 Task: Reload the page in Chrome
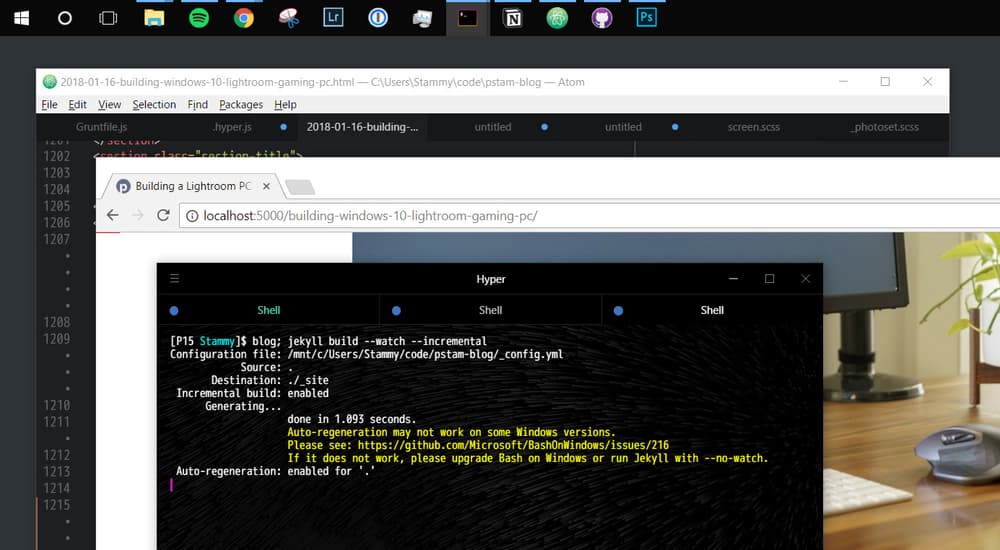point(163,215)
